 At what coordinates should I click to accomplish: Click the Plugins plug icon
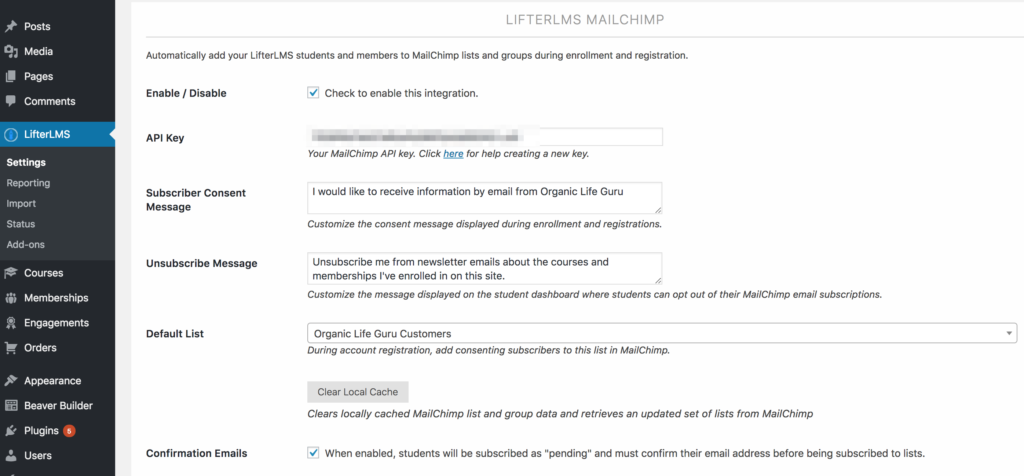[x=10, y=431]
